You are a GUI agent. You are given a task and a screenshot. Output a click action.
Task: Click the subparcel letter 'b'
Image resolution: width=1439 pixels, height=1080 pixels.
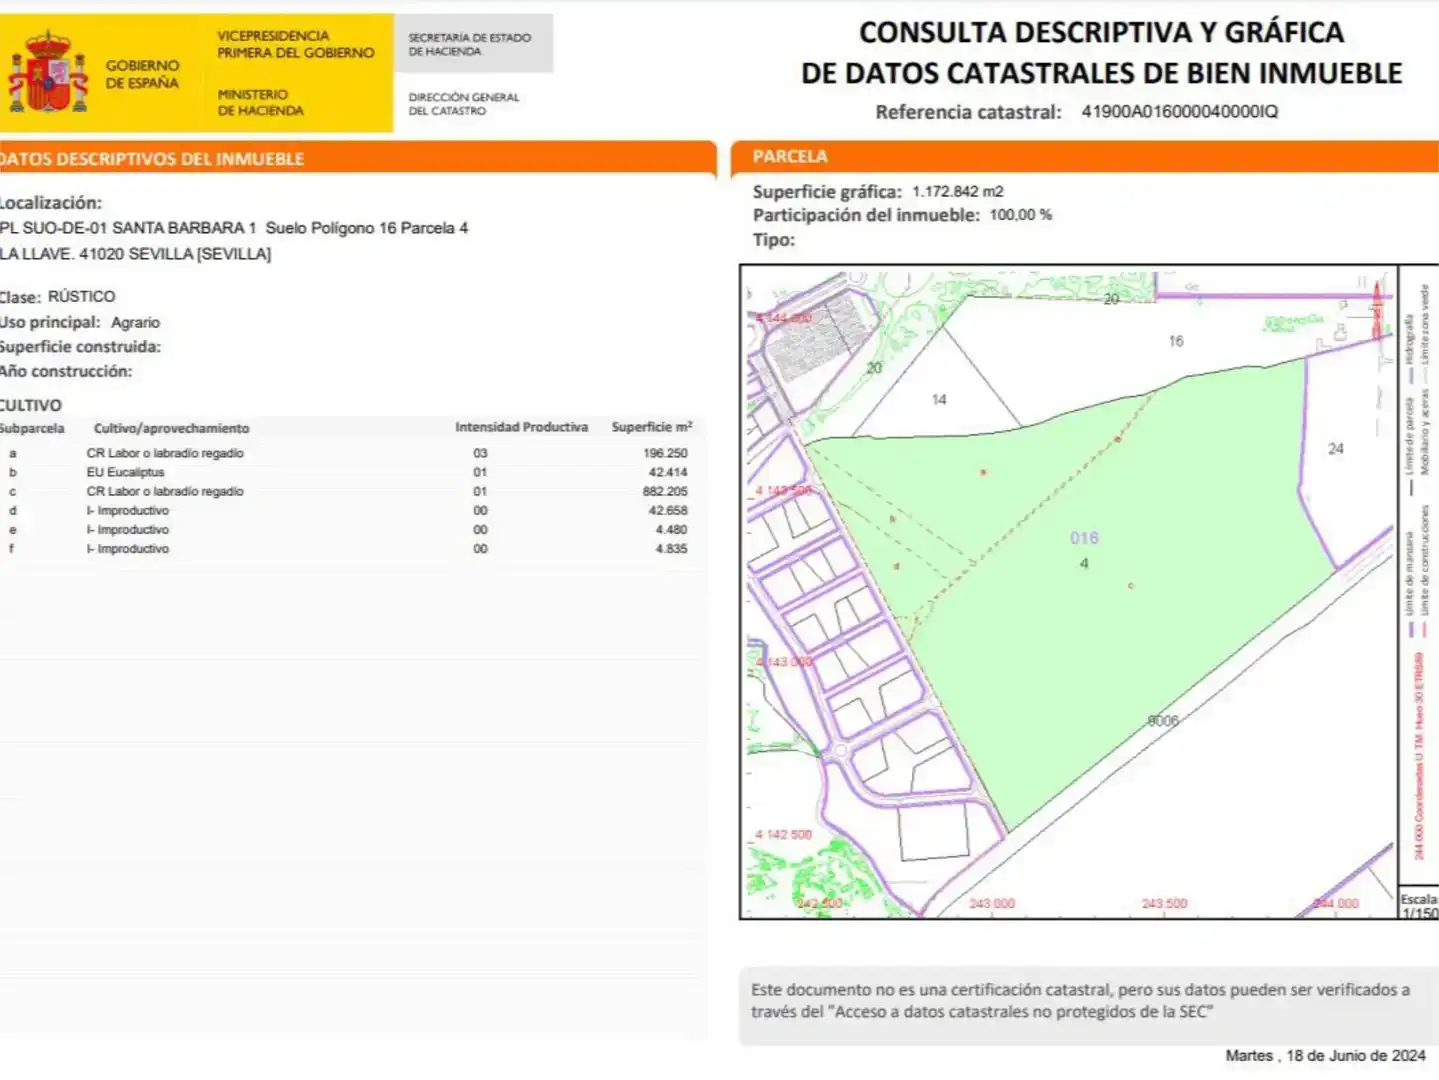point(13,472)
